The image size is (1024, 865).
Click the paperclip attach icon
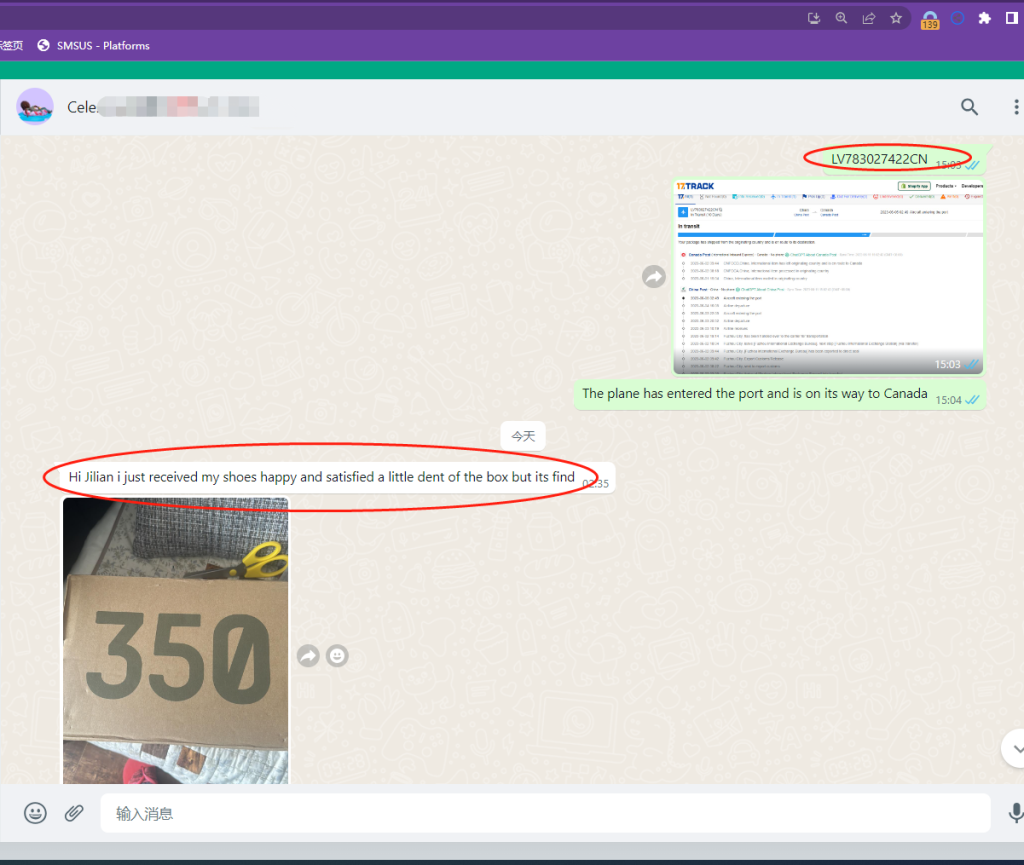pyautogui.click(x=74, y=813)
